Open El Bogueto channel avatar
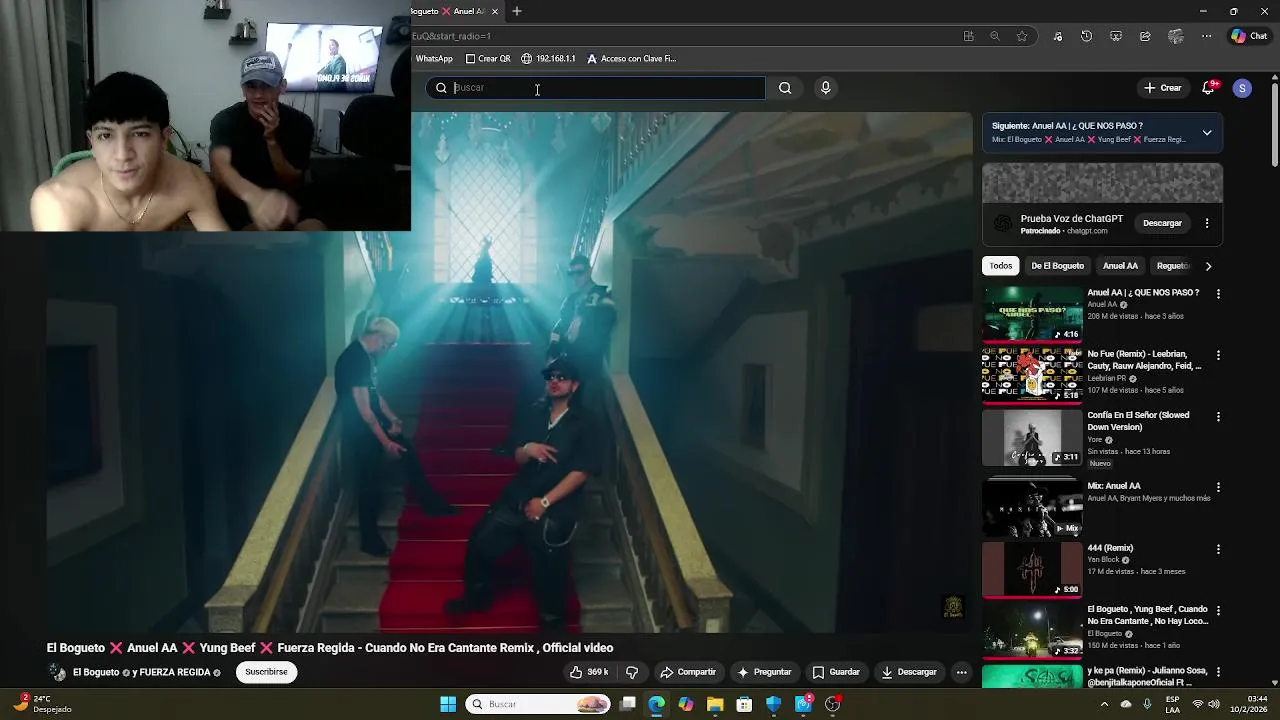 pyautogui.click(x=57, y=673)
